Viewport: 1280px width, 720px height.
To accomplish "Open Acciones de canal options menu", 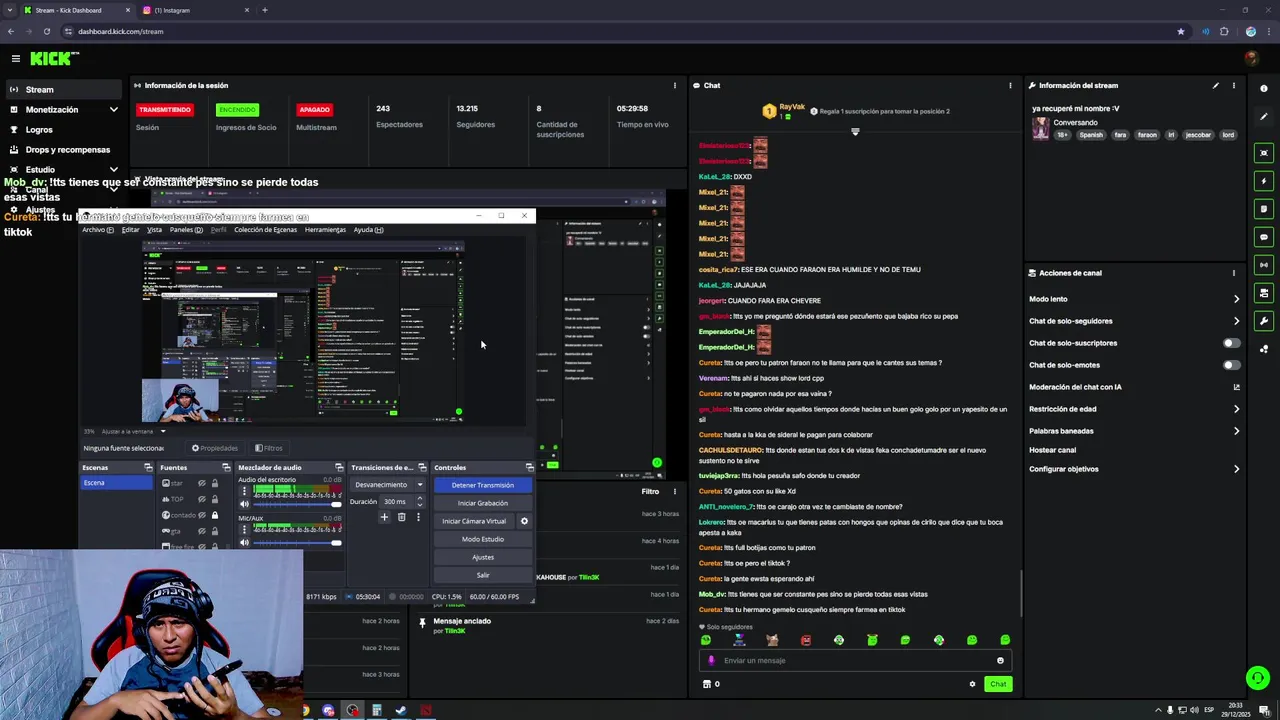I will [1234, 273].
